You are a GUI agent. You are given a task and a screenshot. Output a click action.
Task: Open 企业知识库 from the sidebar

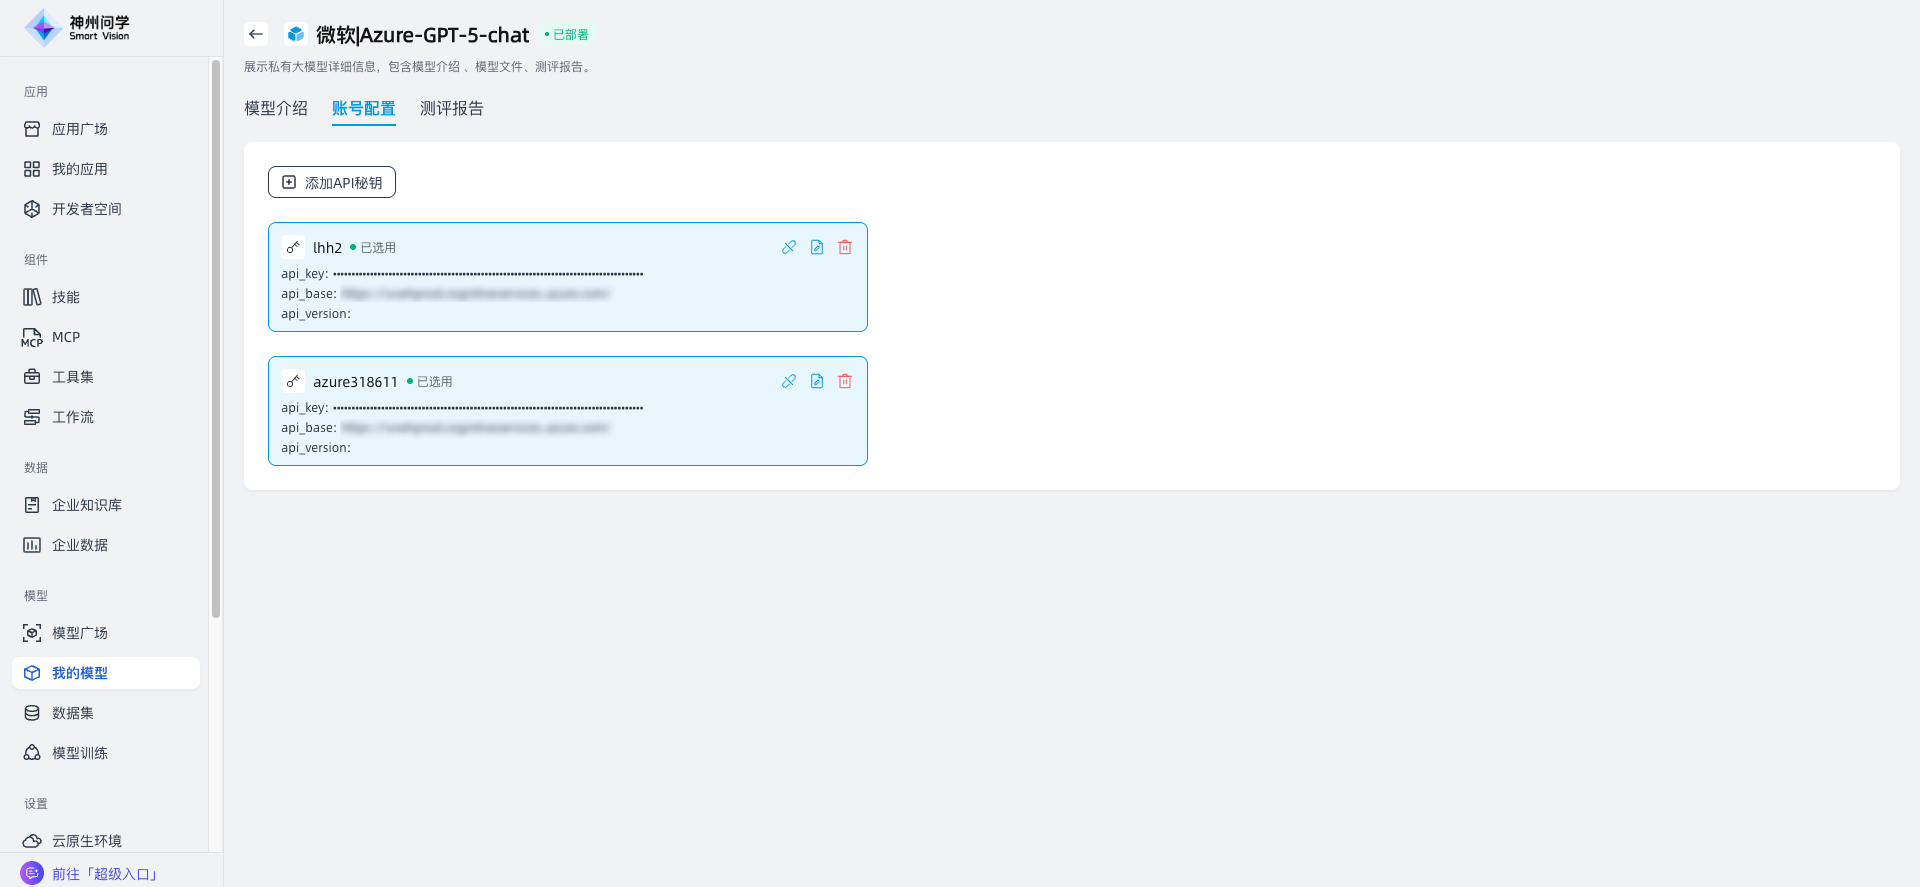pyautogui.click(x=87, y=505)
